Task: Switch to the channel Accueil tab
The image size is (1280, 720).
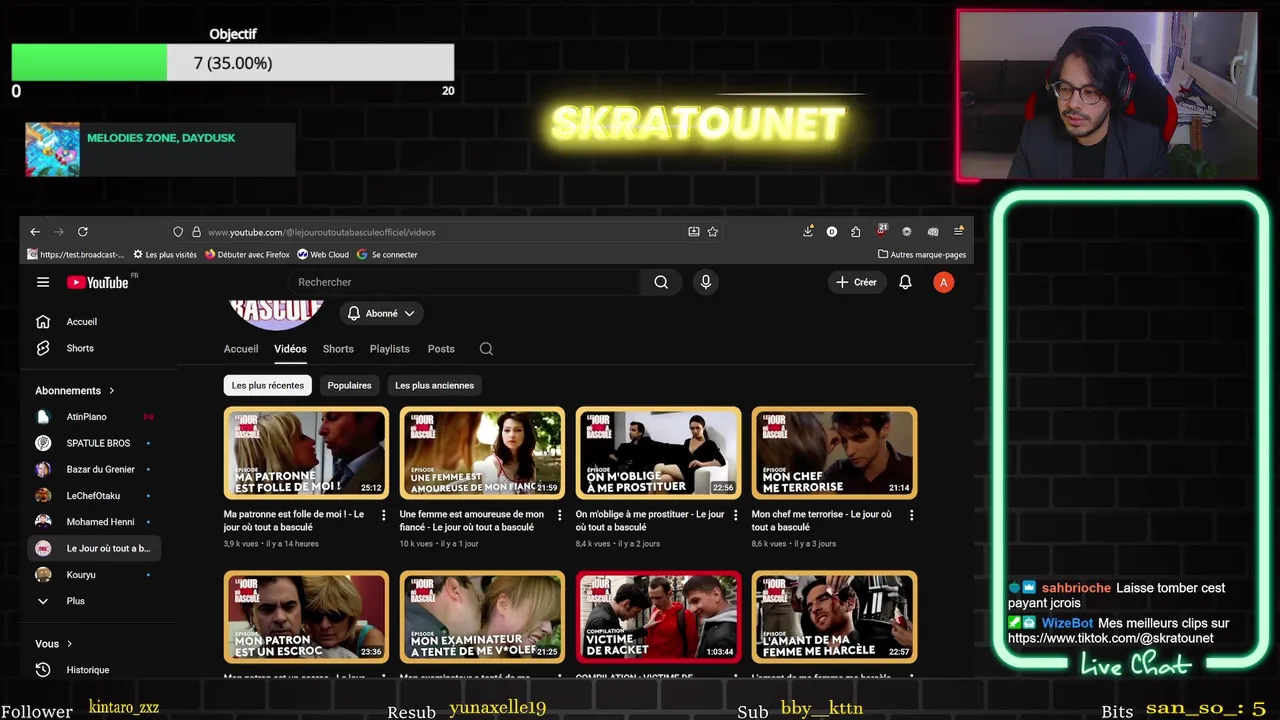Action: pyautogui.click(x=241, y=349)
